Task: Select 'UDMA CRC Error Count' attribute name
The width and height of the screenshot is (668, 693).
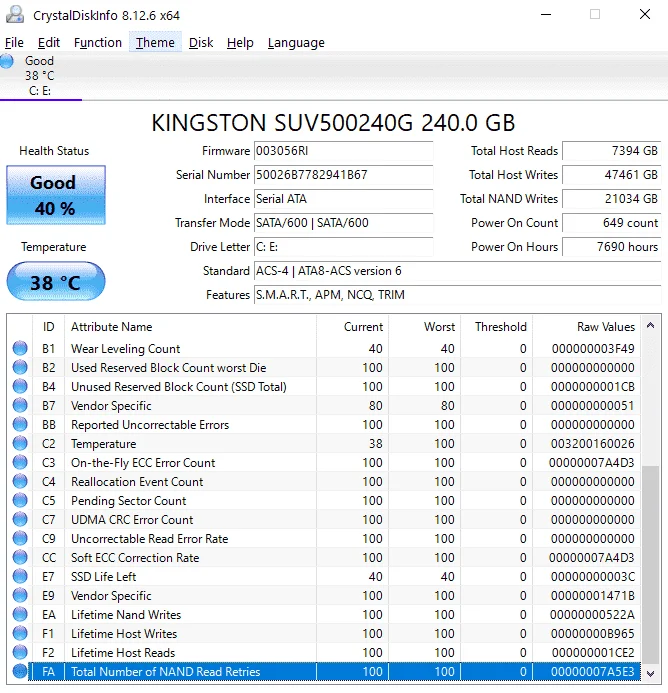Action: tap(132, 520)
